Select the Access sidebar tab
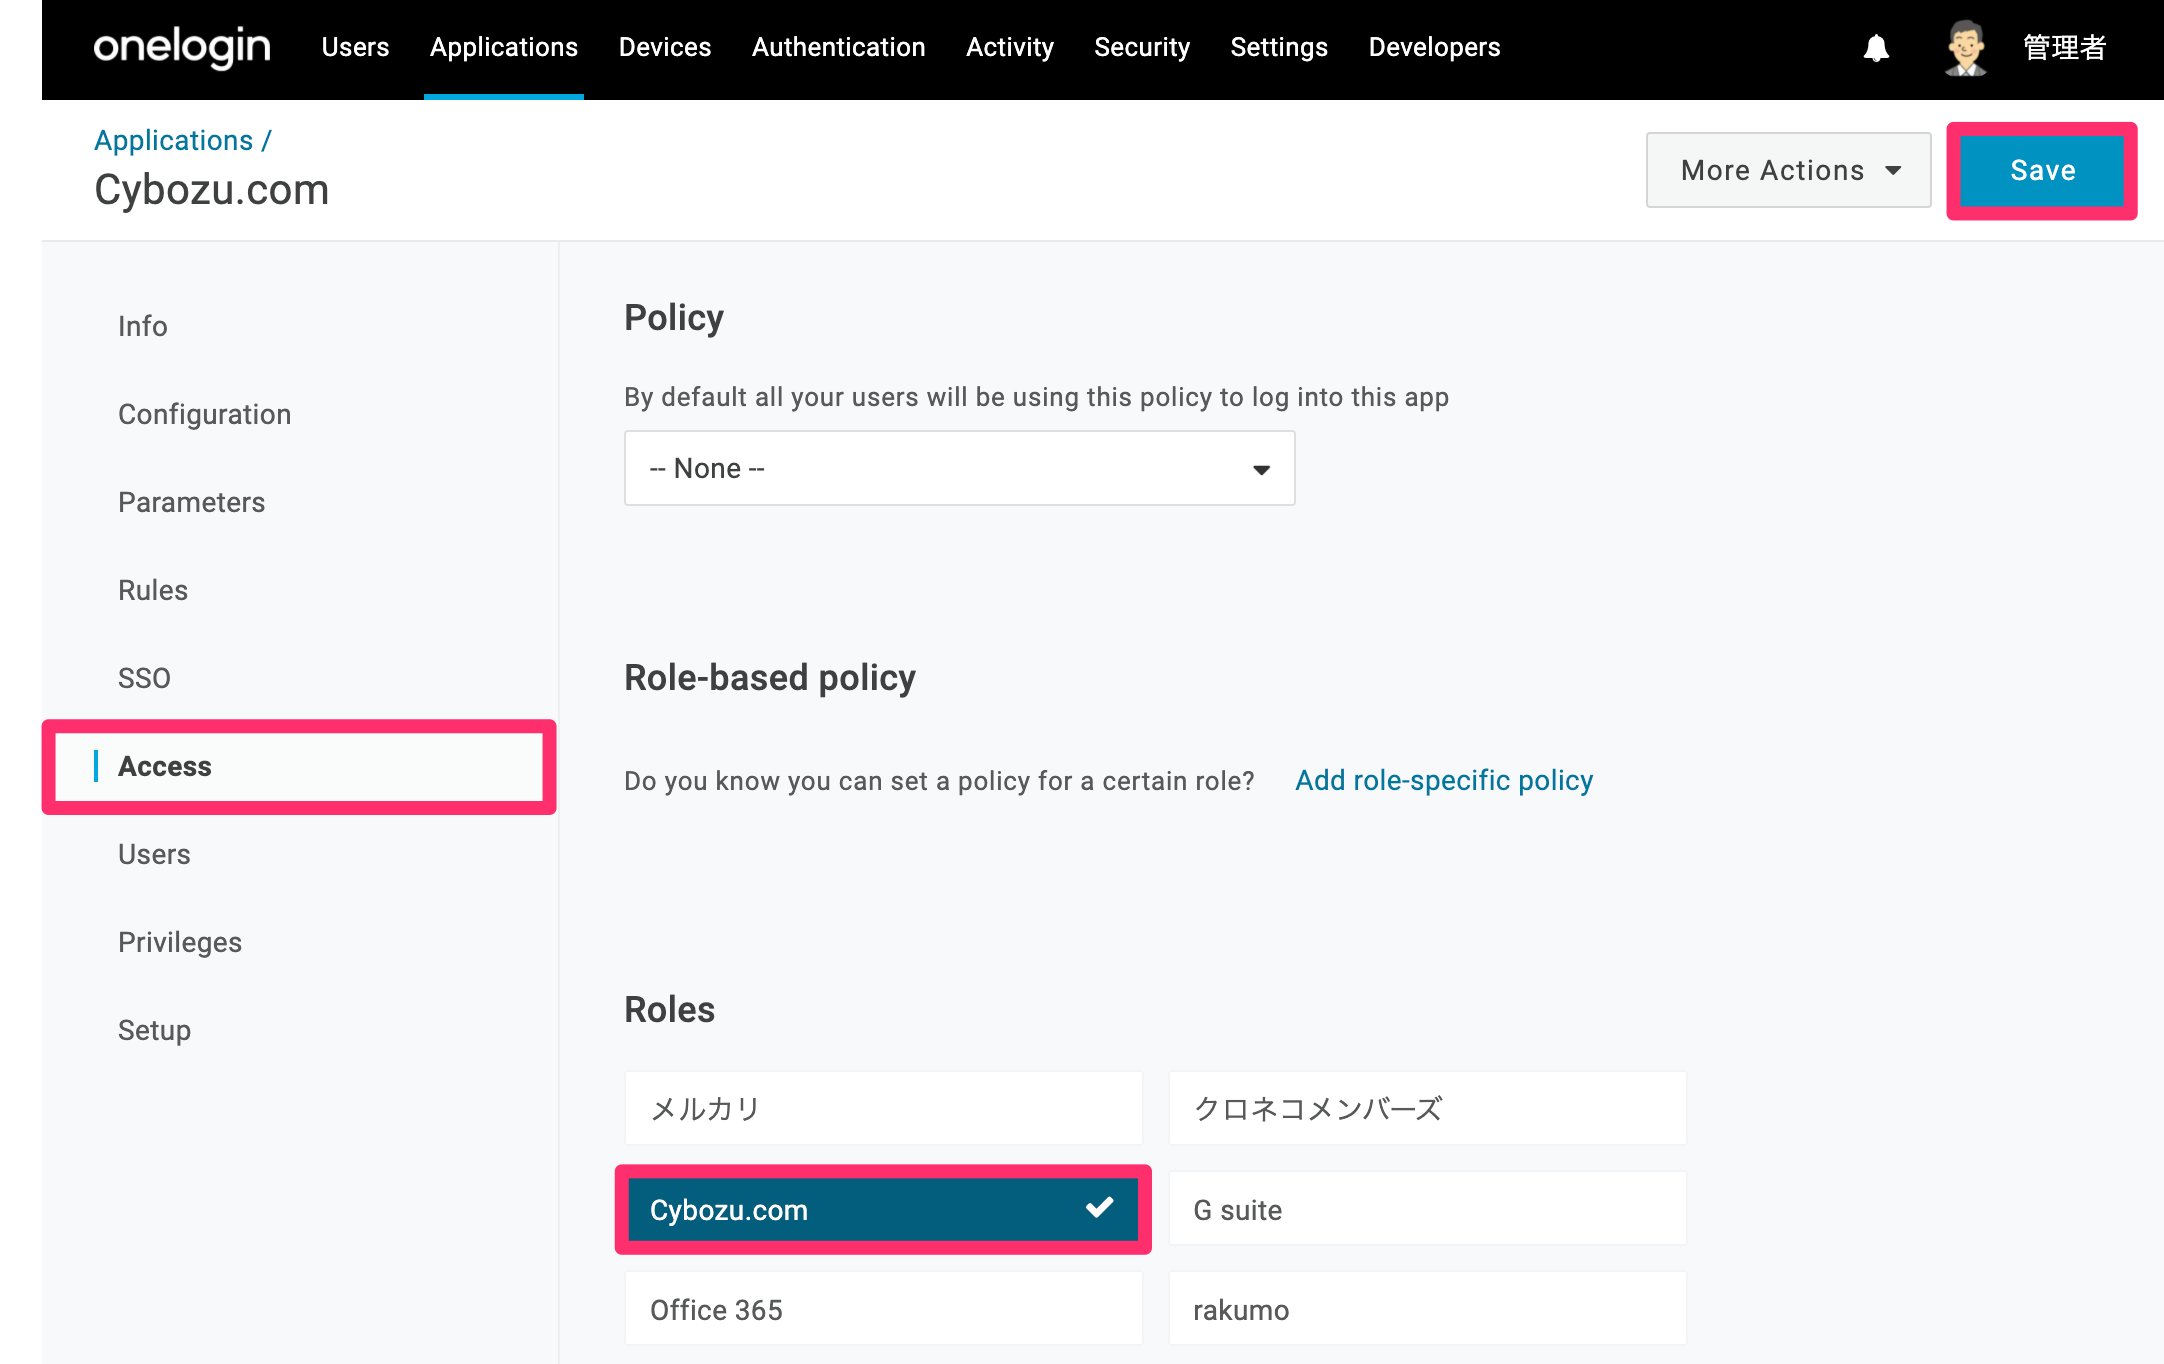Viewport: 2164px width, 1364px height. tap(299, 767)
